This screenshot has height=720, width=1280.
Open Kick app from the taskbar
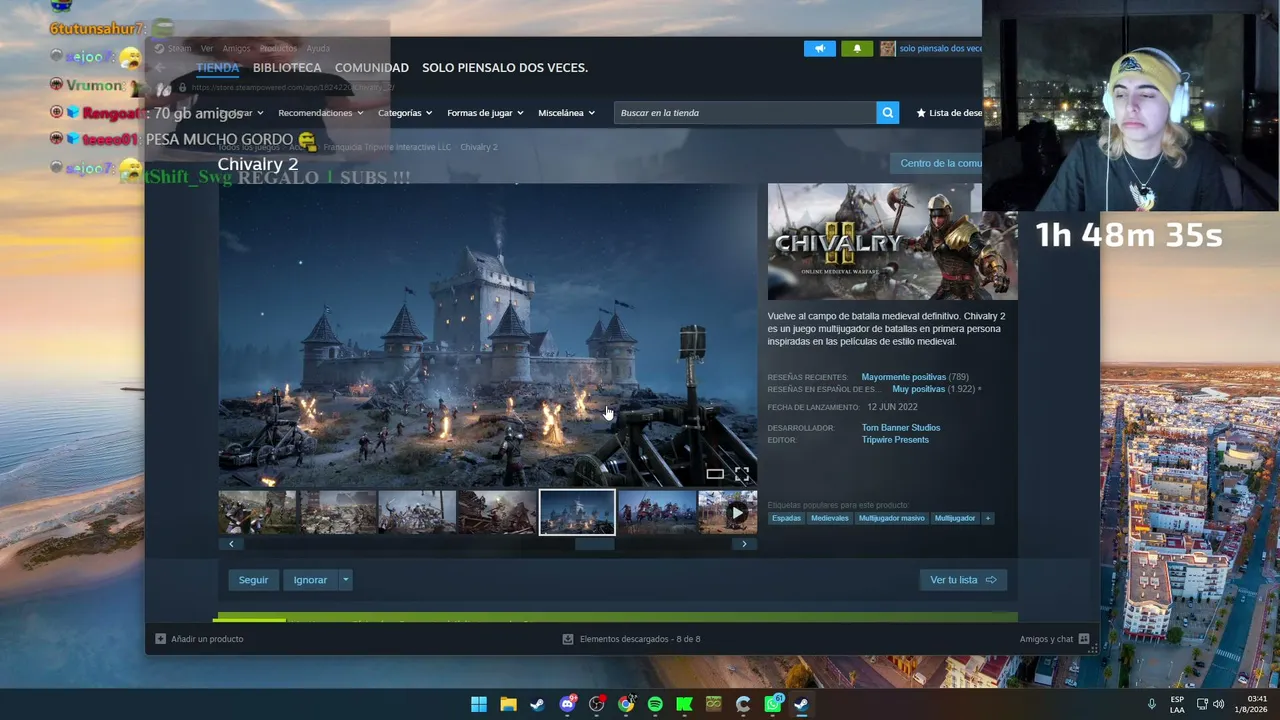click(x=684, y=704)
